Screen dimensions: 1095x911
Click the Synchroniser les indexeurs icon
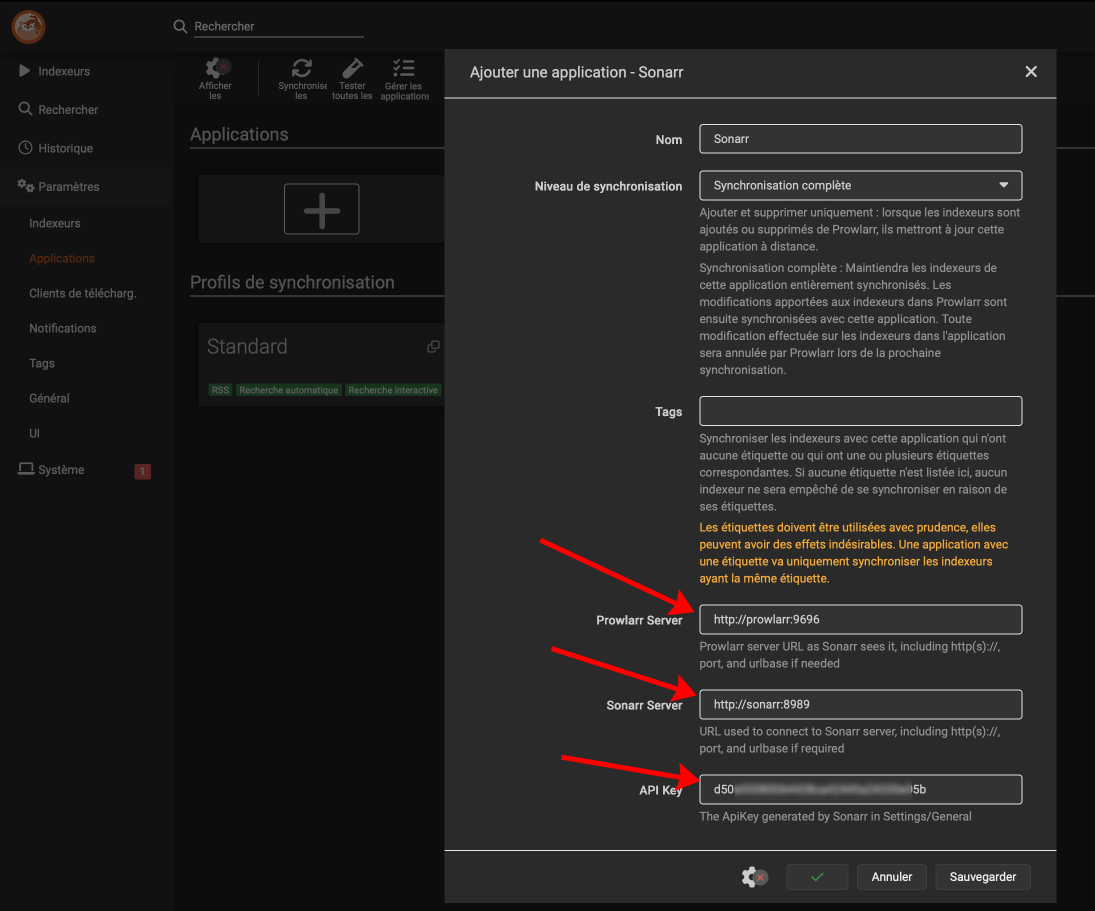(x=301, y=69)
